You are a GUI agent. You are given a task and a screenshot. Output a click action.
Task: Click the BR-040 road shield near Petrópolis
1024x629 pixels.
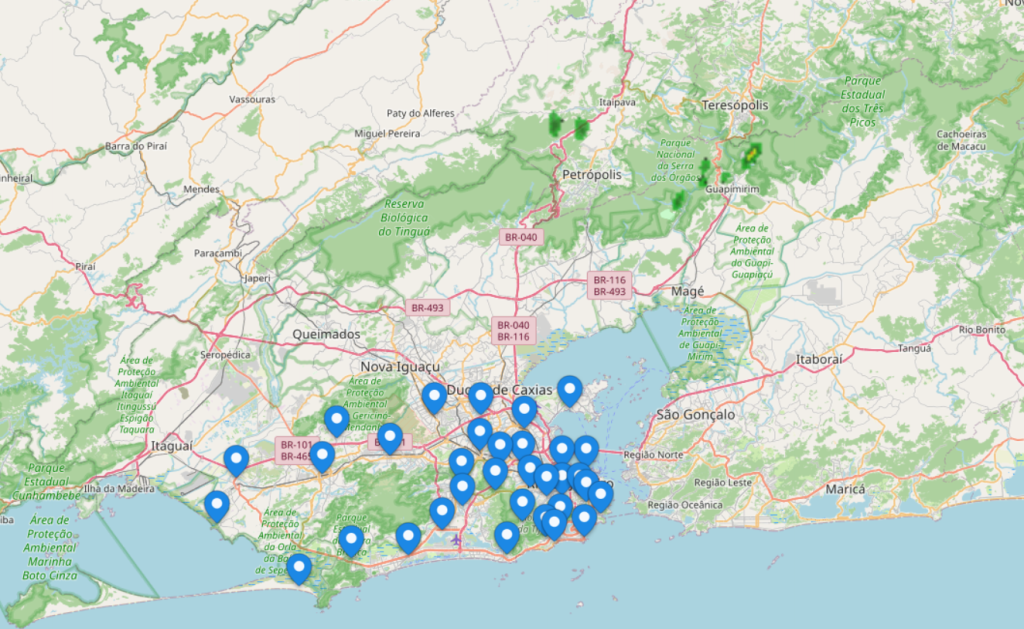pos(520,237)
